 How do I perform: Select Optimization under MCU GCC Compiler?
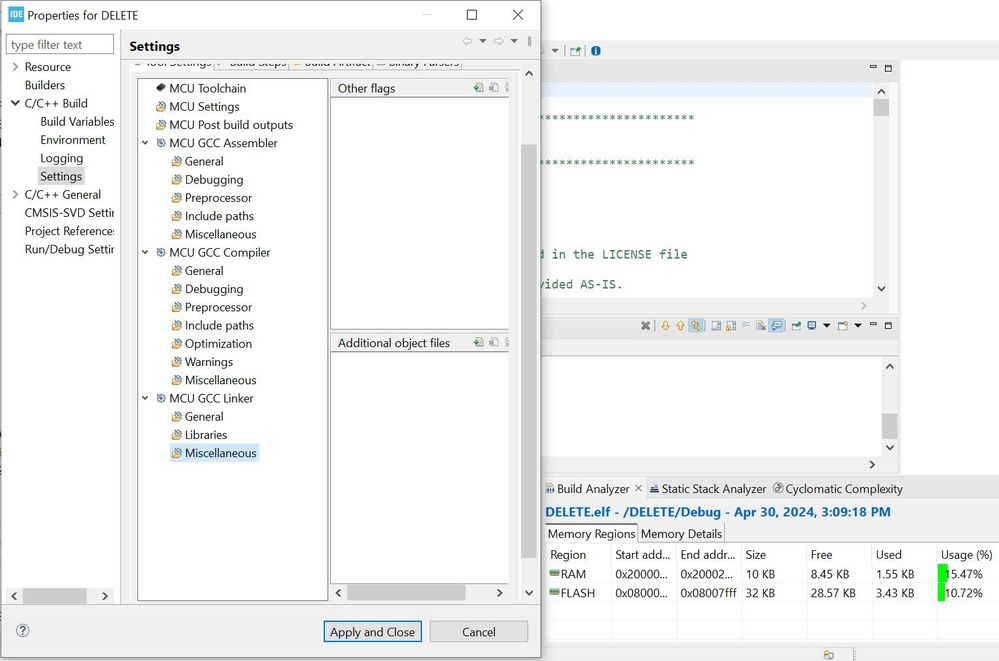click(212, 344)
